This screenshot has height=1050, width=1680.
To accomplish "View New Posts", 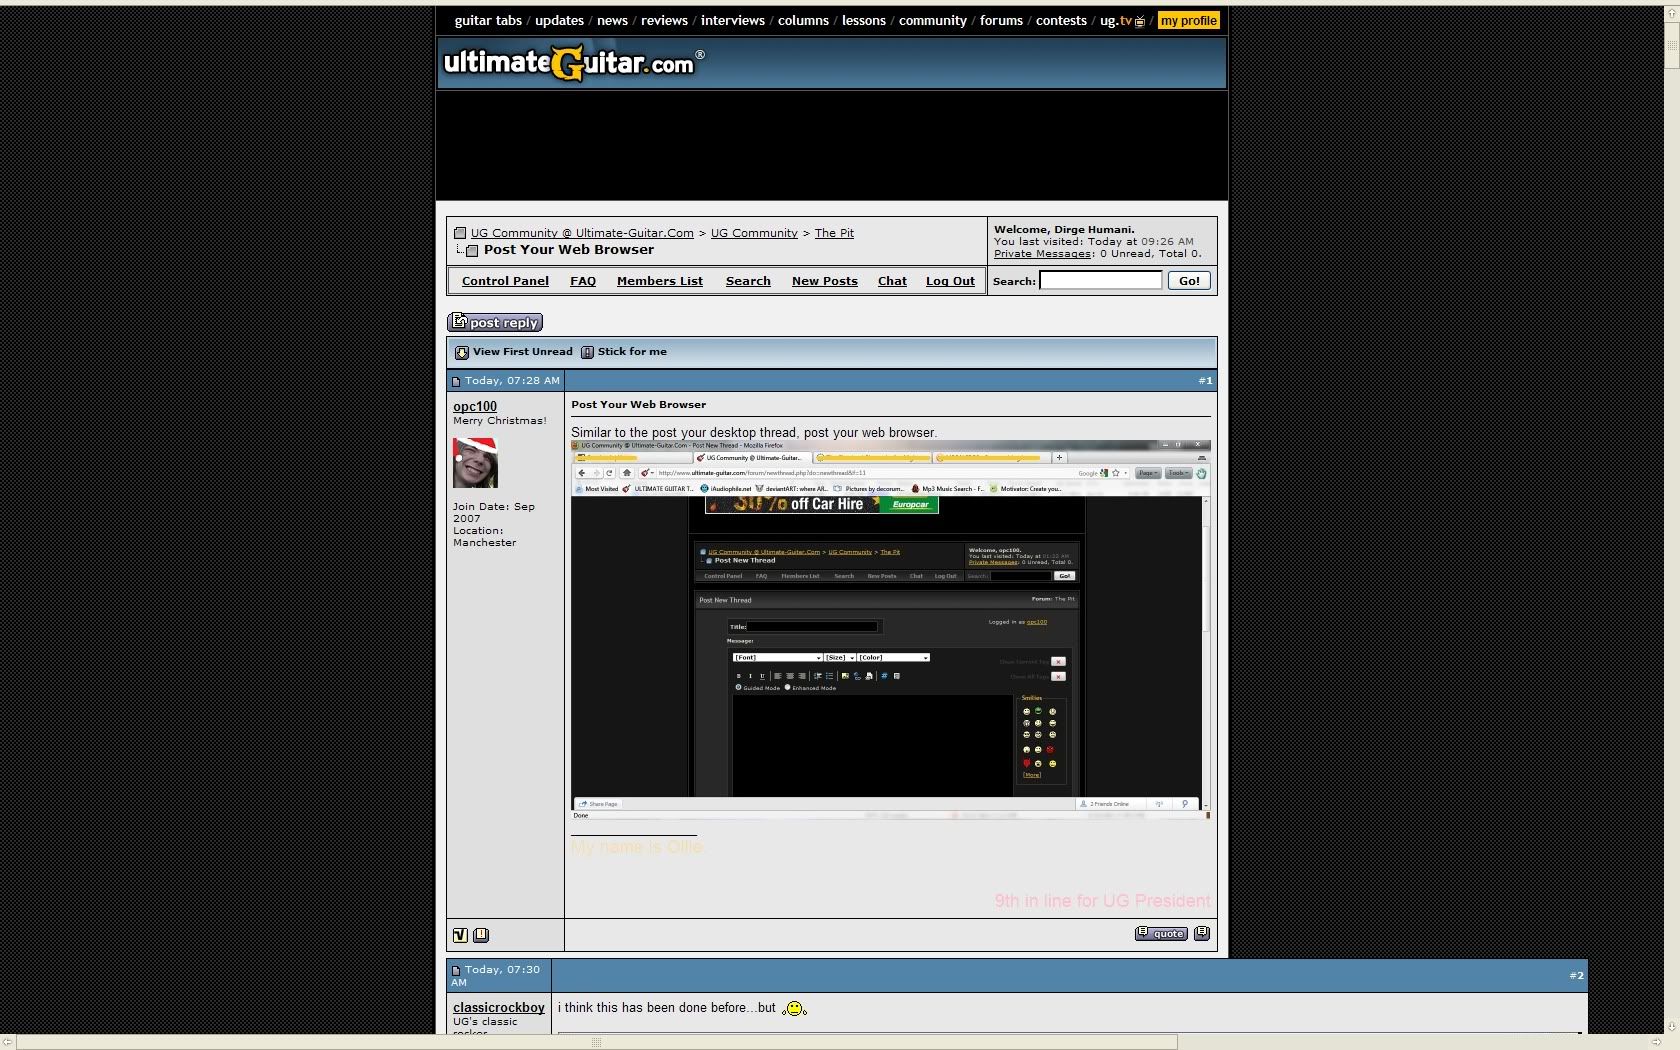I will (825, 281).
